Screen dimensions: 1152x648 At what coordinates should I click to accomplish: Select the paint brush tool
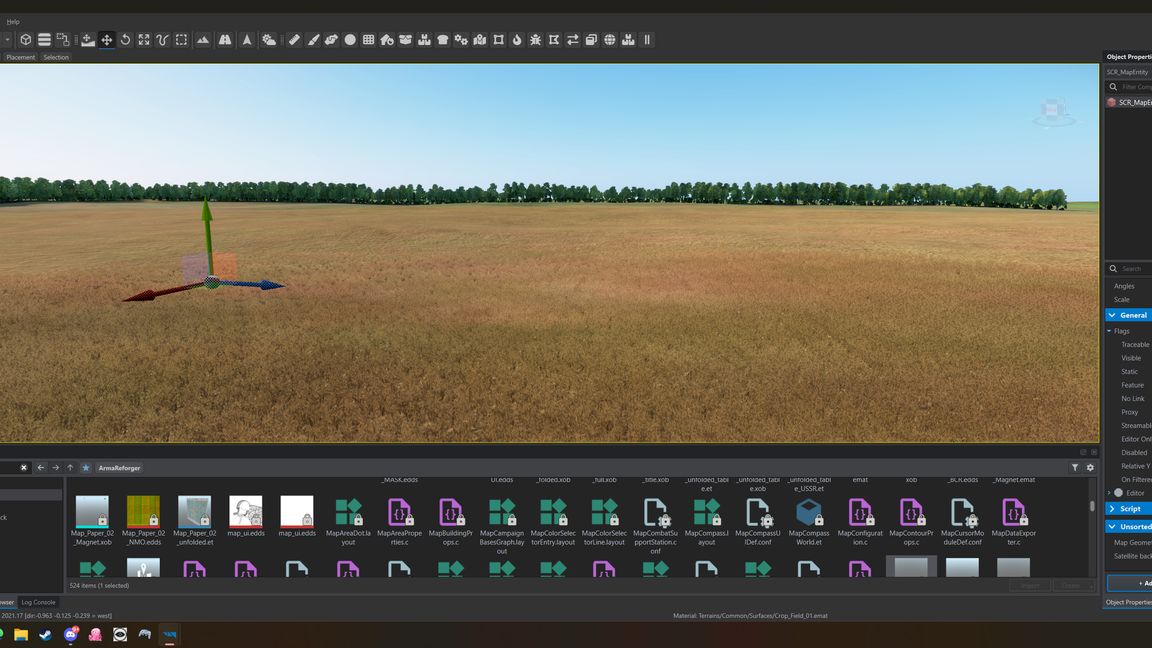pyautogui.click(x=313, y=40)
